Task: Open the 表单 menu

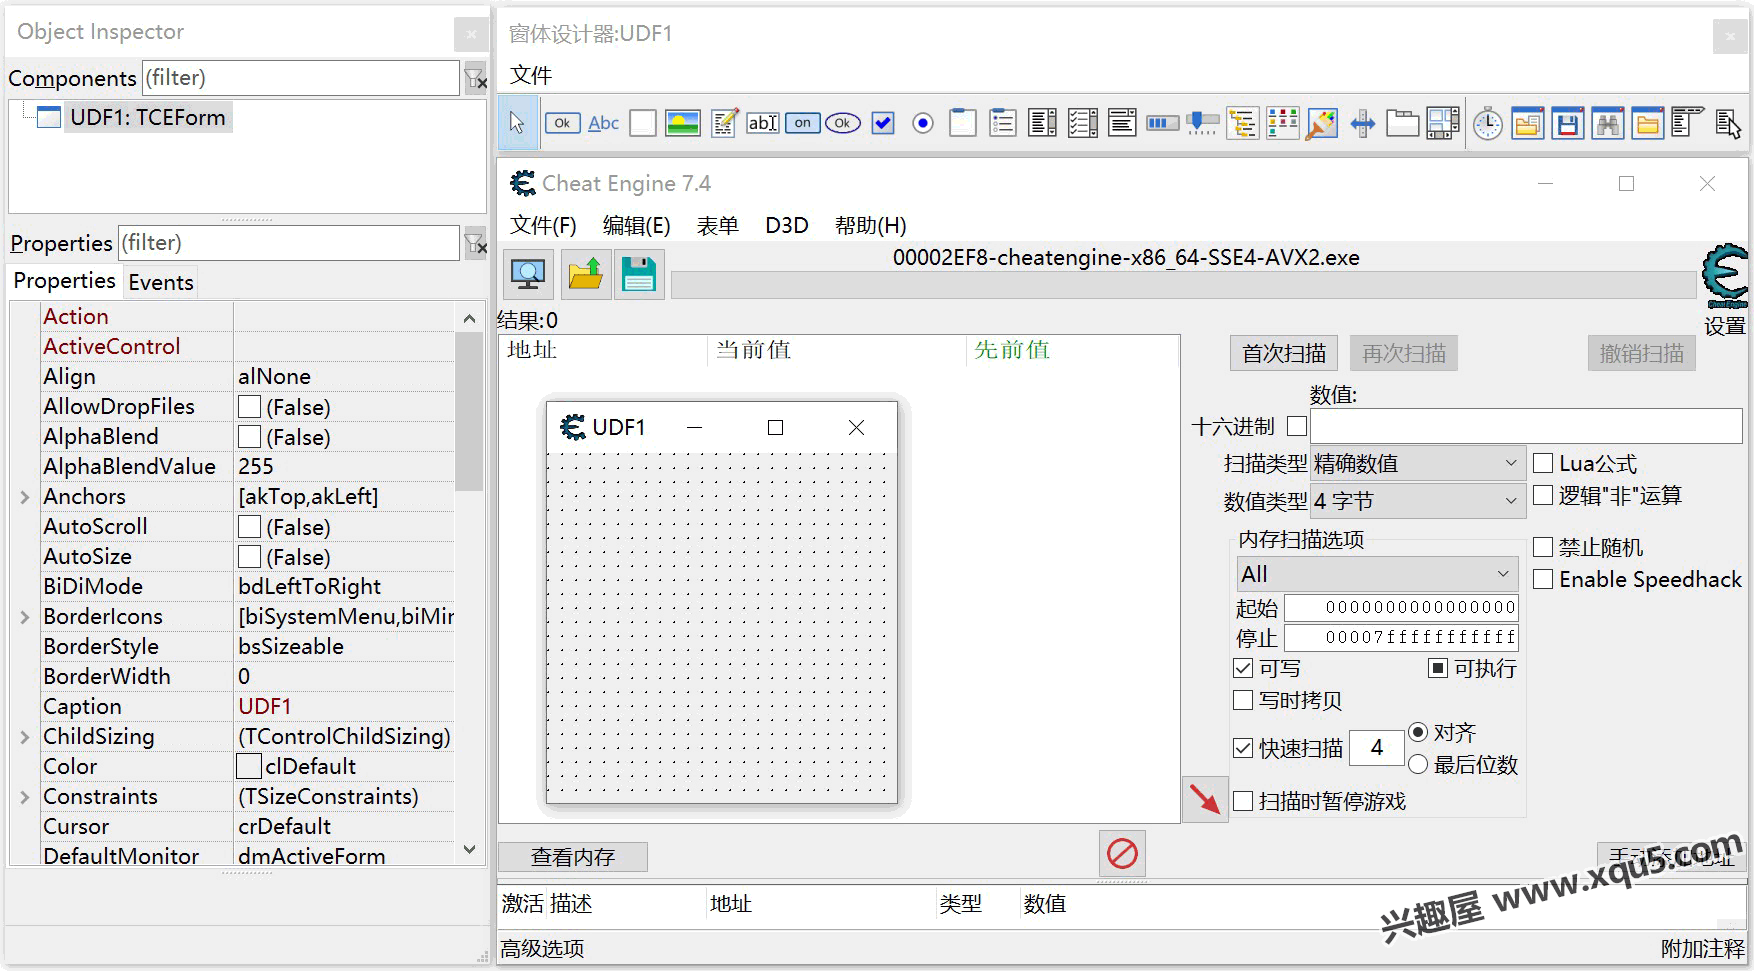Action: point(717,225)
